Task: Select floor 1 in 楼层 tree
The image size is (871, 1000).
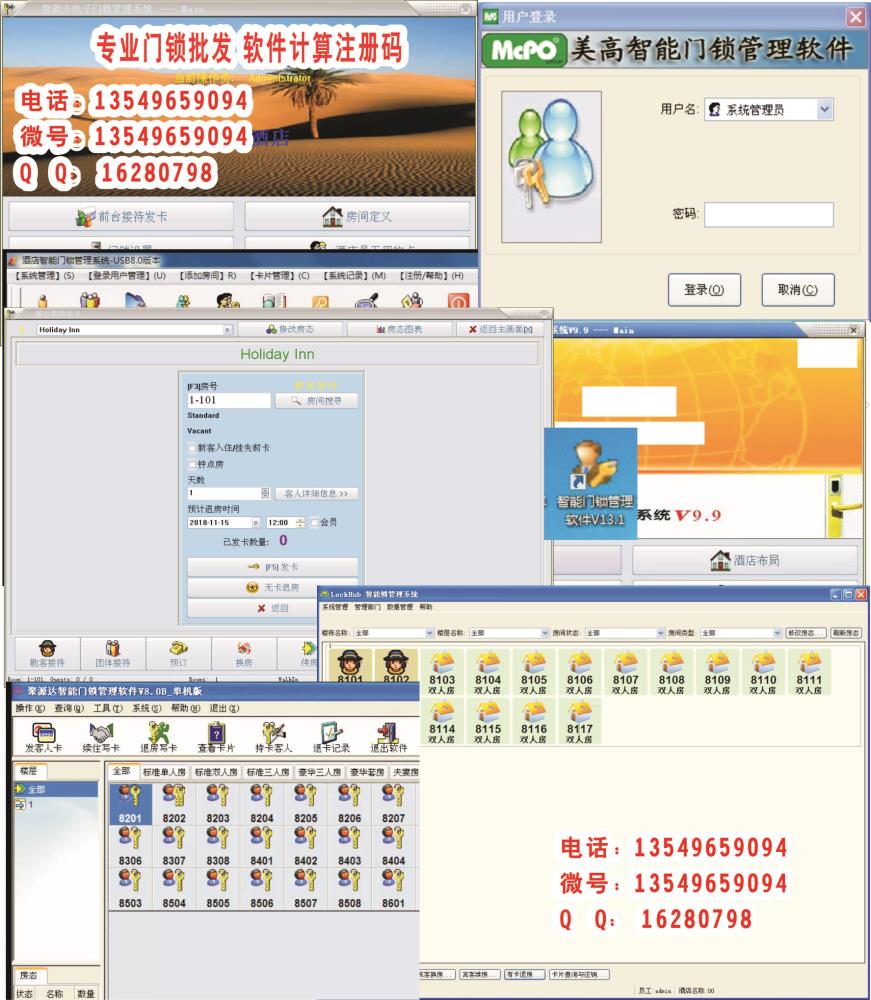Action: [26, 805]
